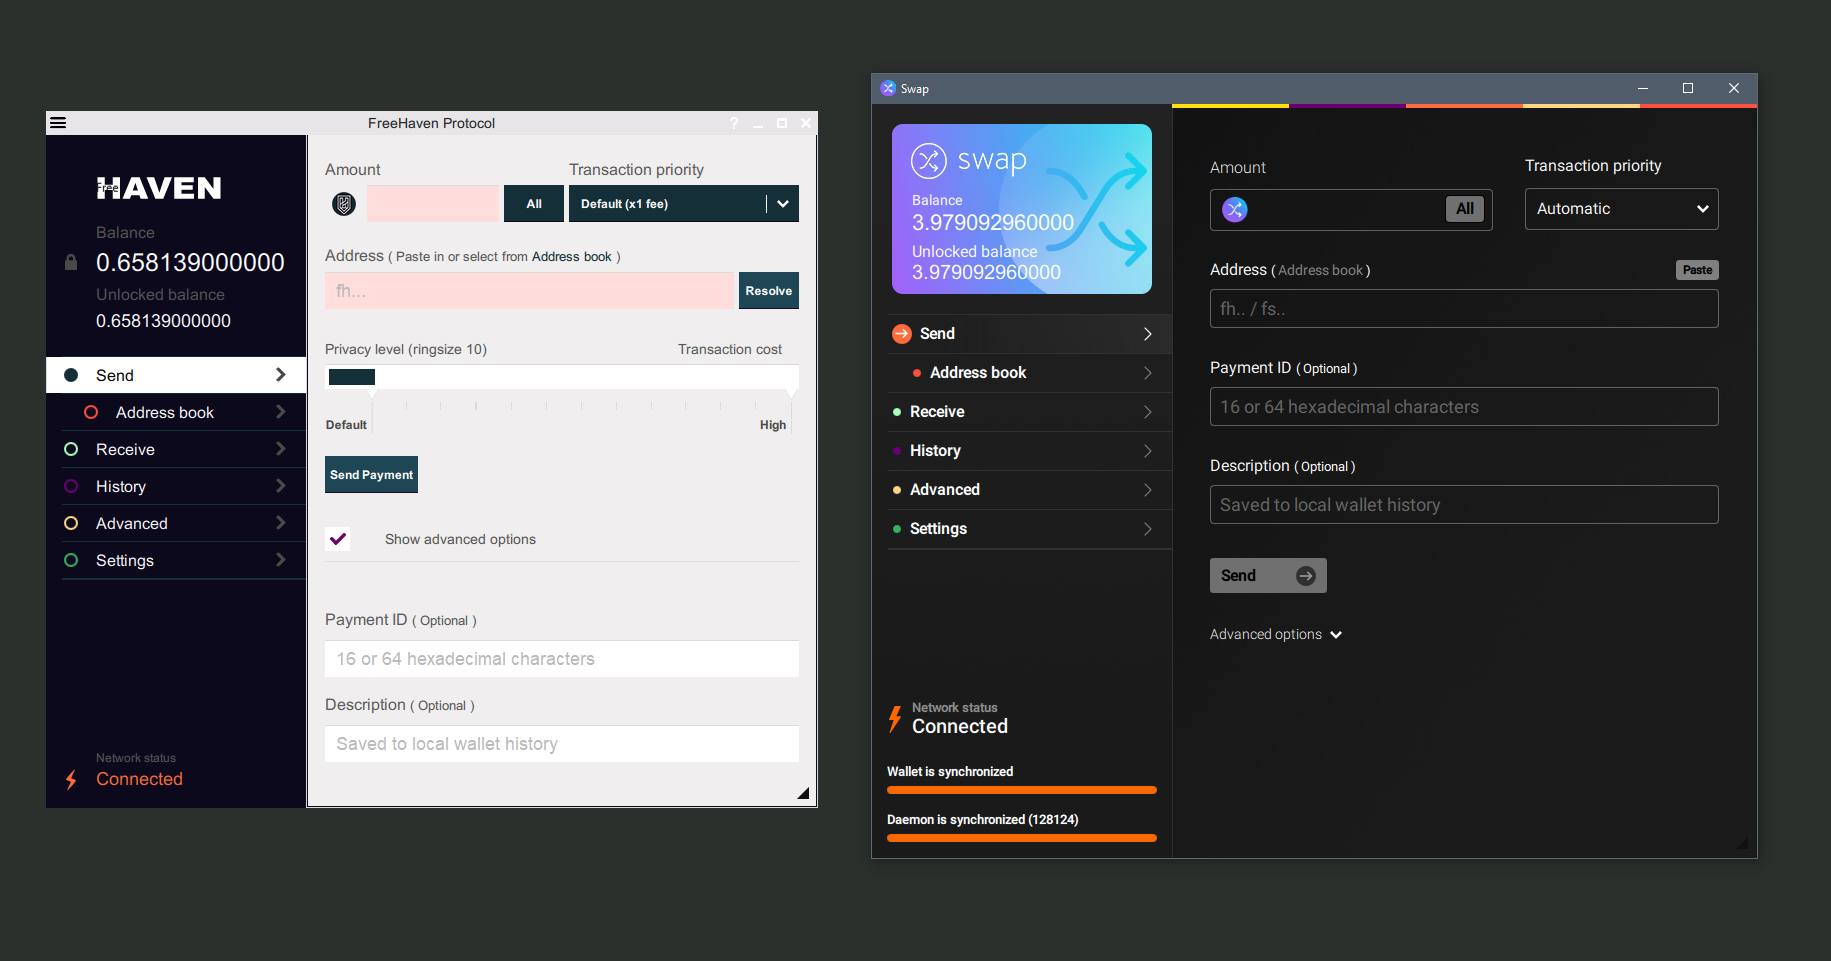Click the orange arrow icon next to Swap Send

point(902,334)
